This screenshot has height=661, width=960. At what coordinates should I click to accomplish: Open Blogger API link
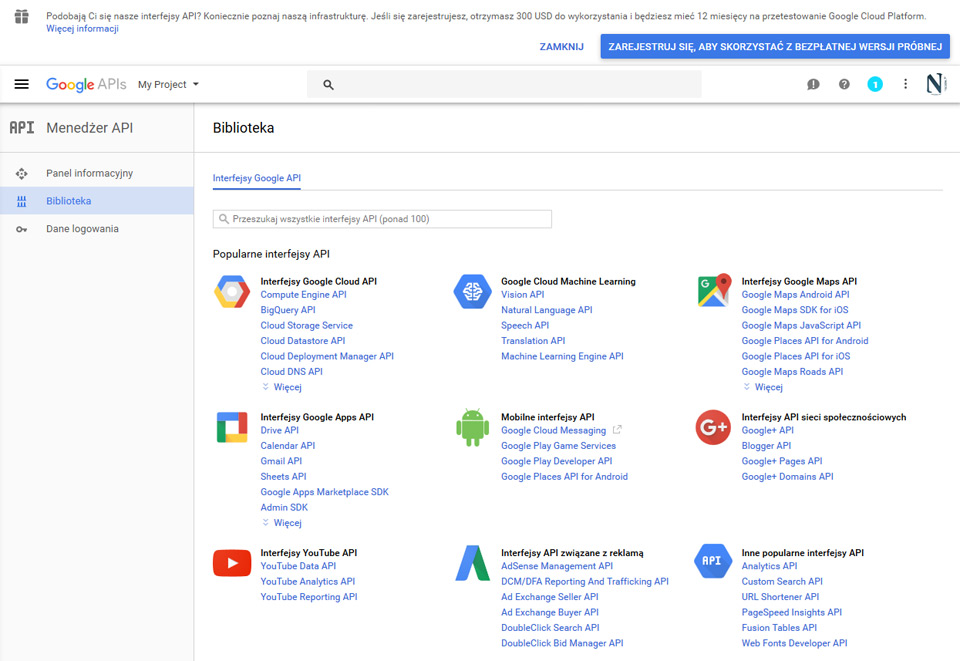pos(766,446)
